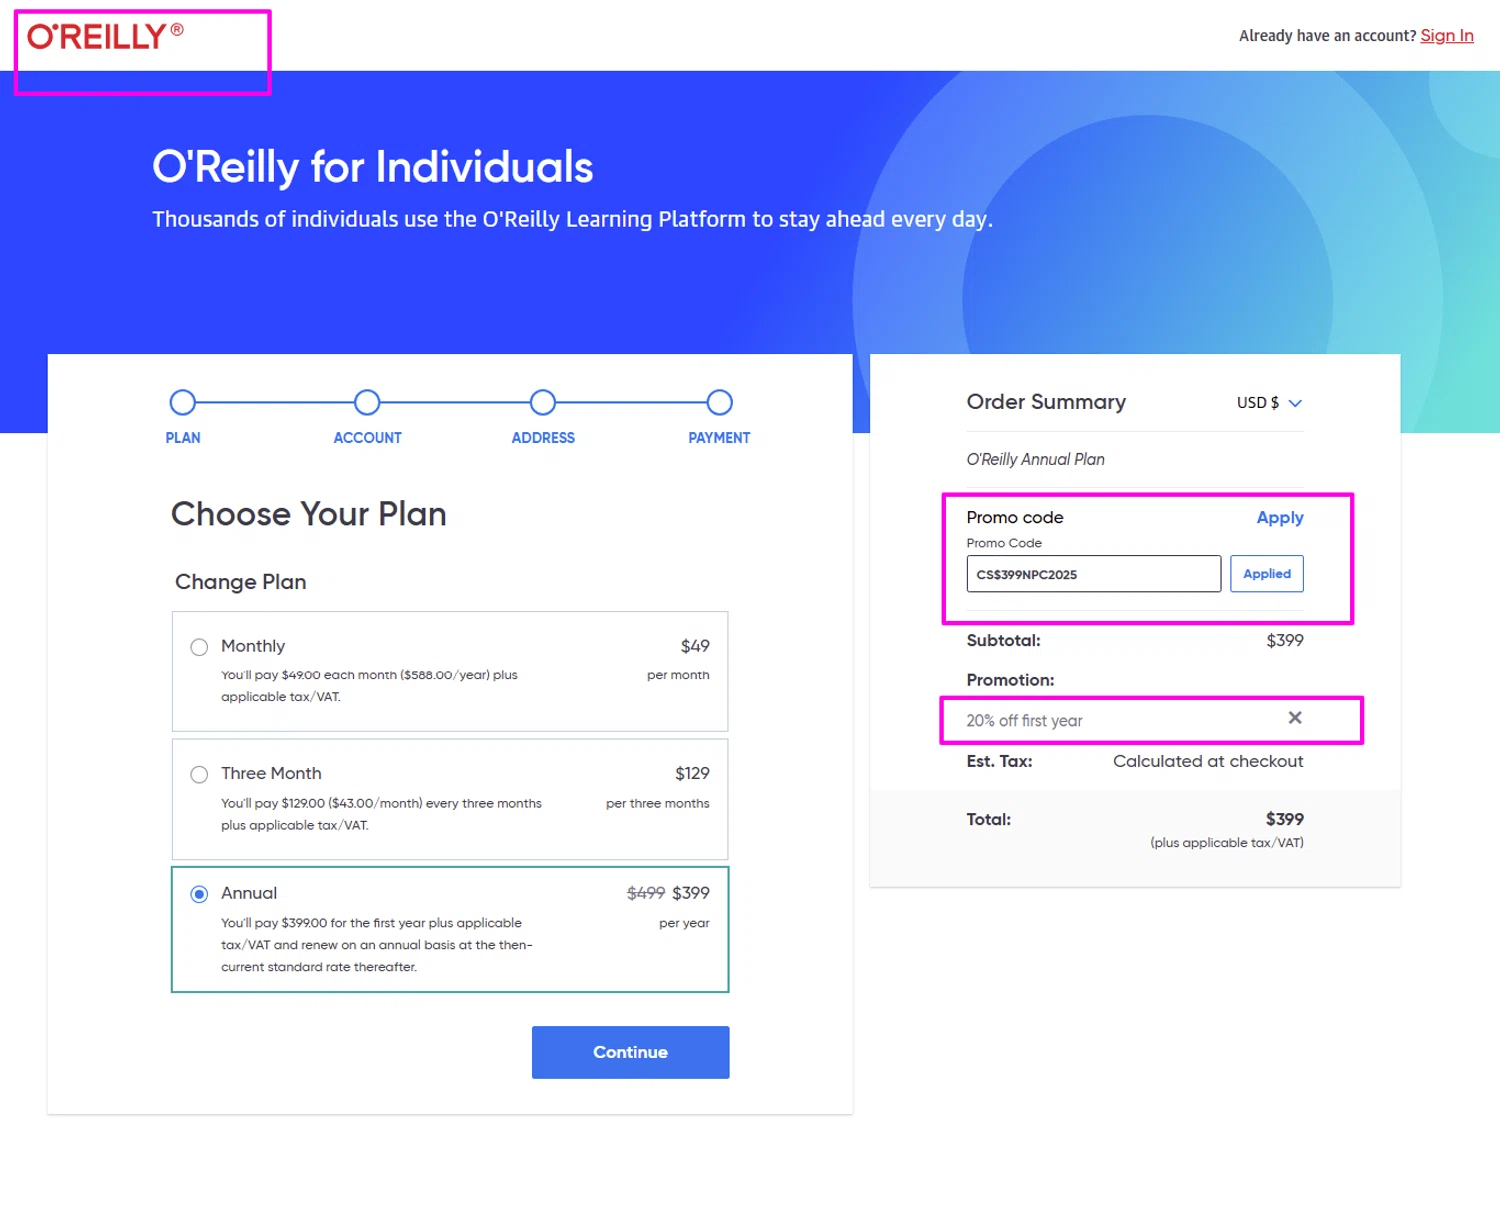Click the Order Summary heading
1500x1211 pixels.
click(x=1046, y=402)
